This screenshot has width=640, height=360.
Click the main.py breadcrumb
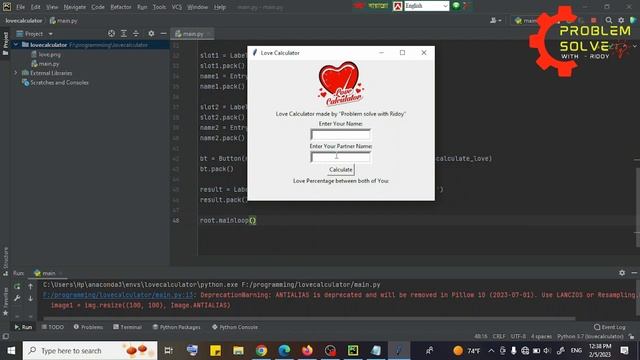click(x=64, y=20)
